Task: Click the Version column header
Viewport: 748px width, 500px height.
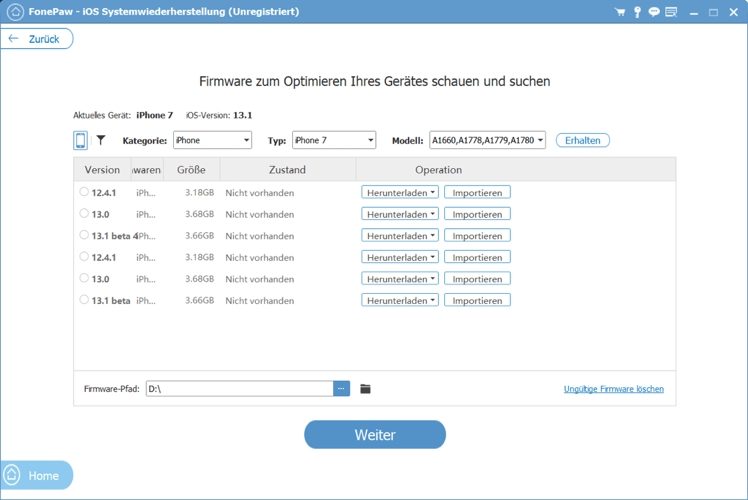Action: coord(102,170)
